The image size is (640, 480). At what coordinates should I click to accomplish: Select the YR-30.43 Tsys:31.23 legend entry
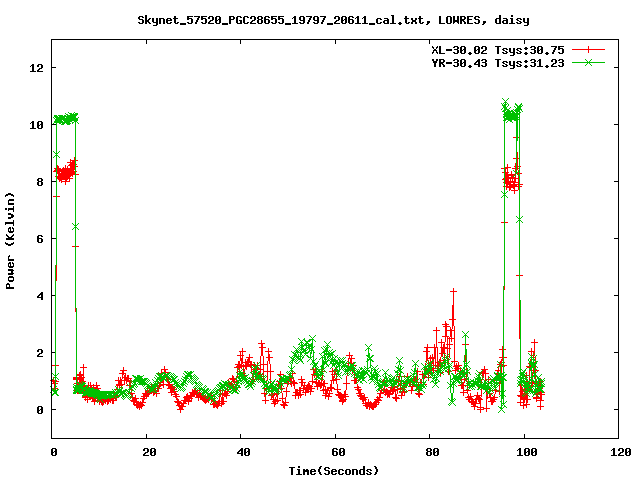(498, 63)
